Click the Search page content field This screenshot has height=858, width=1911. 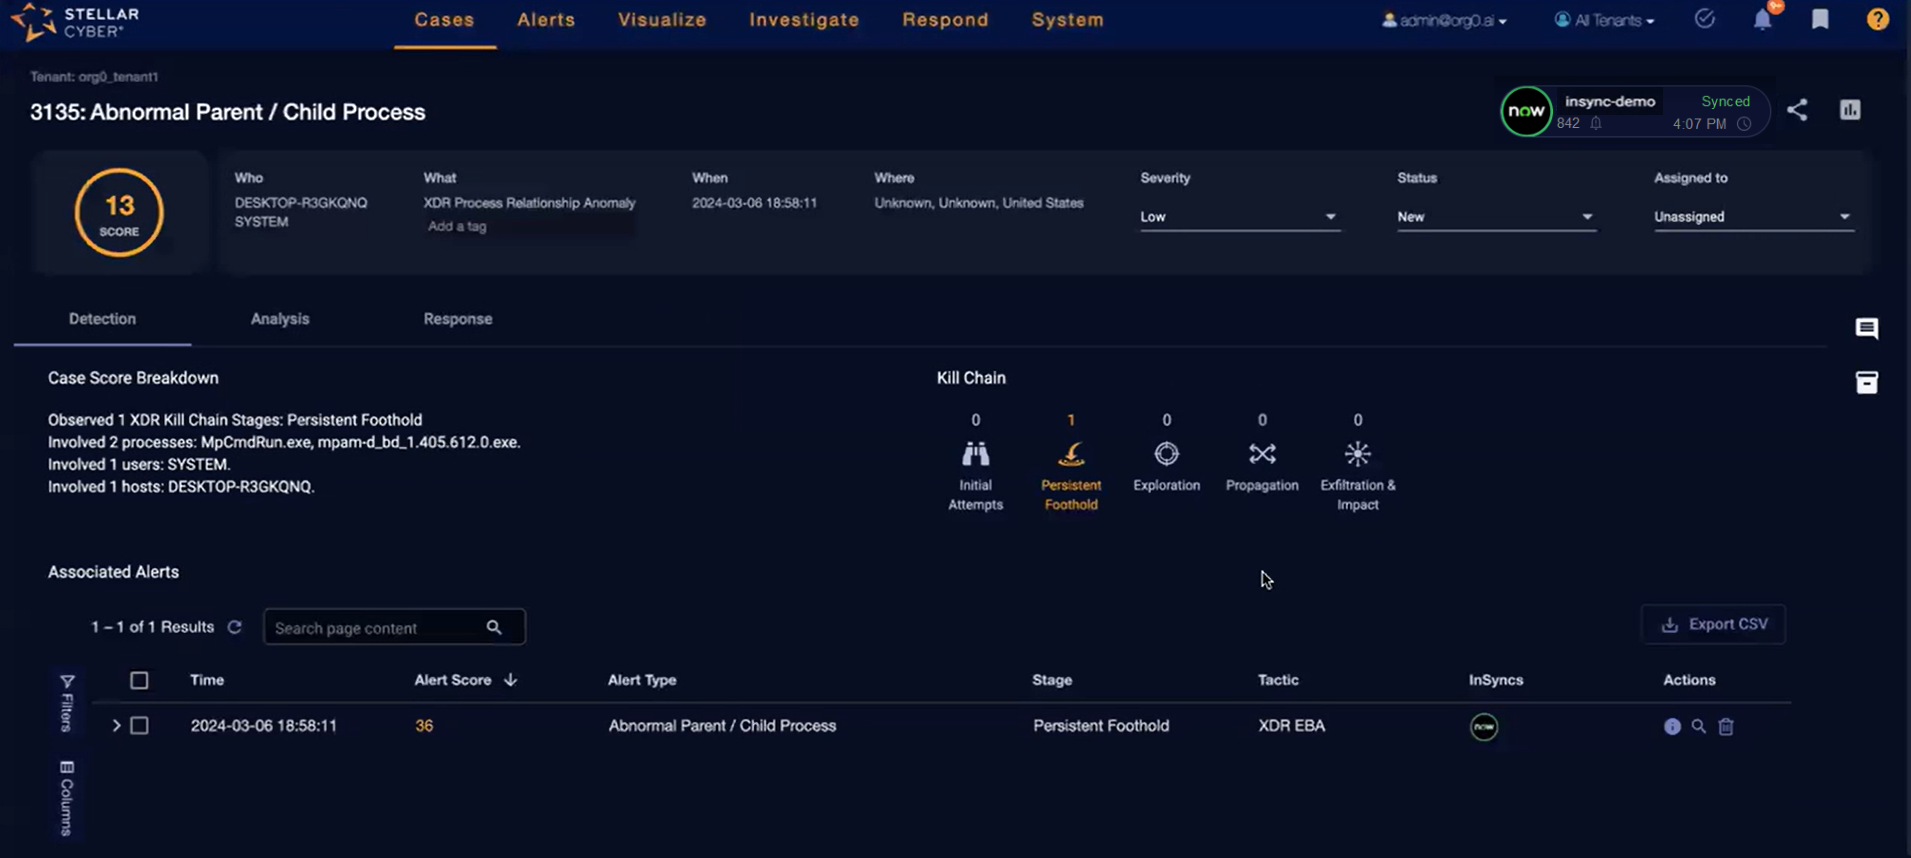[x=377, y=628]
